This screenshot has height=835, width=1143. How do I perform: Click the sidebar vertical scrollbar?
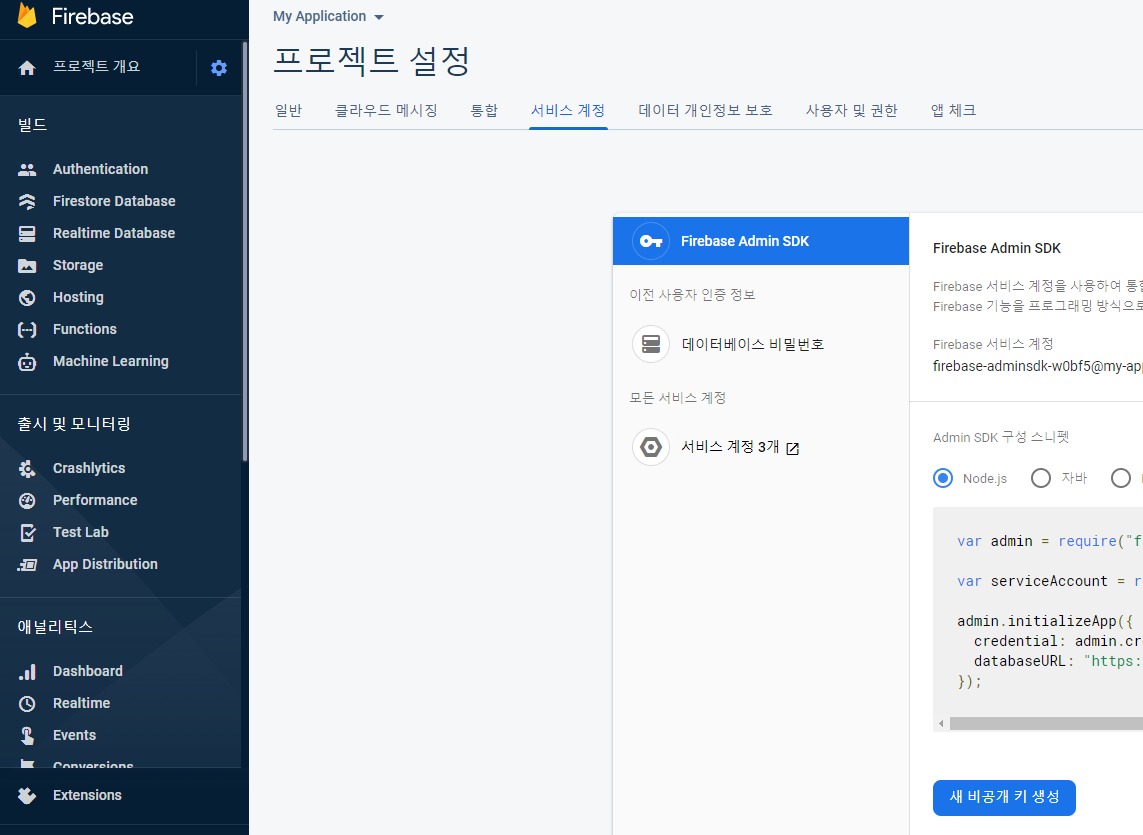(x=245, y=252)
